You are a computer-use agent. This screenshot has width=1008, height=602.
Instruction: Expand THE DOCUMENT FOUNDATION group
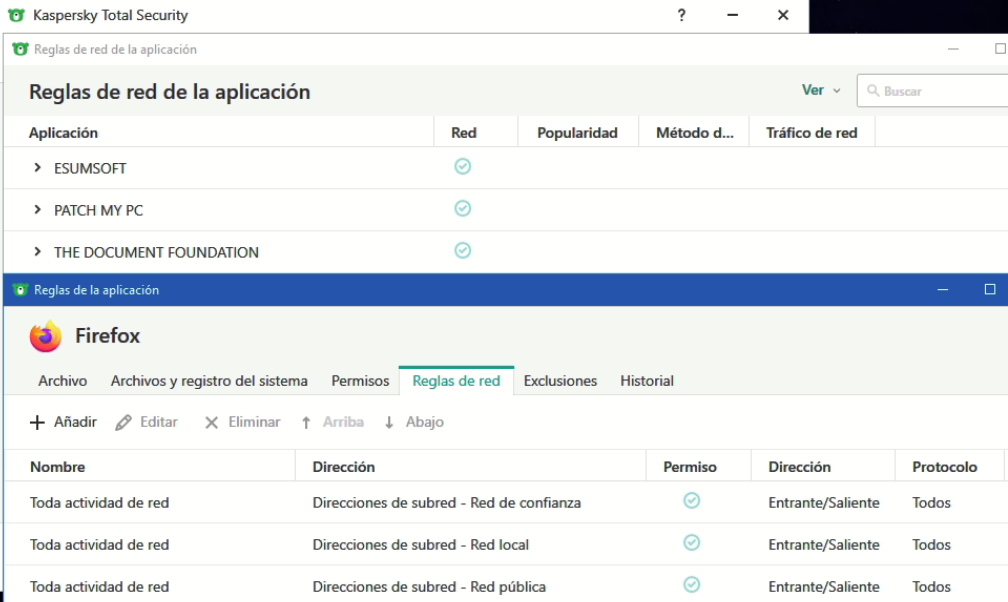(x=37, y=251)
